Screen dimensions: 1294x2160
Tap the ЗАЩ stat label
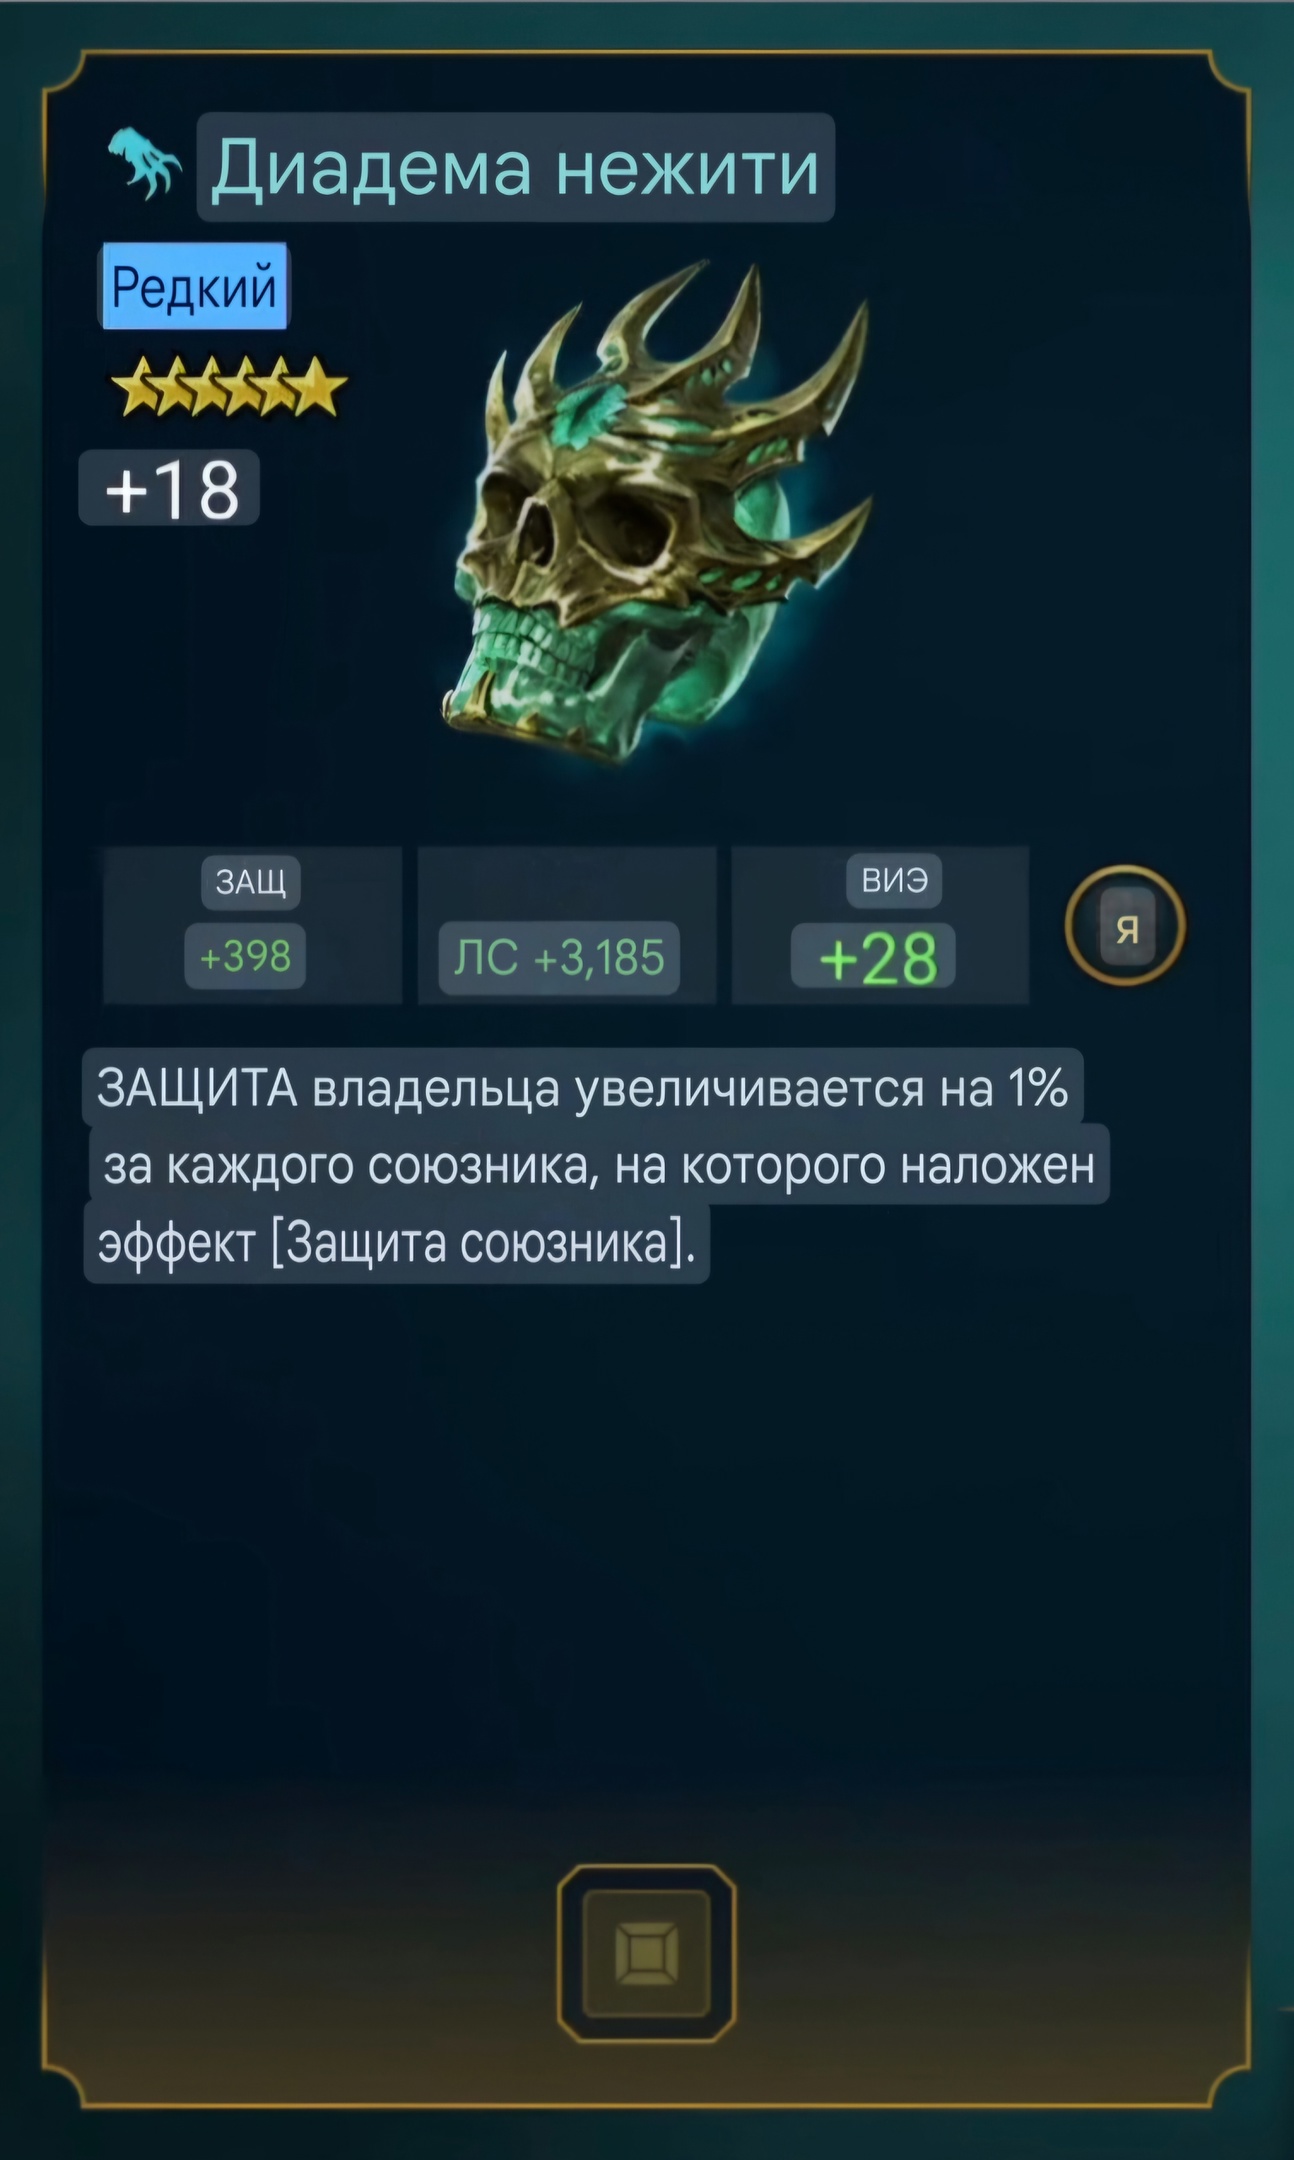[x=250, y=881]
